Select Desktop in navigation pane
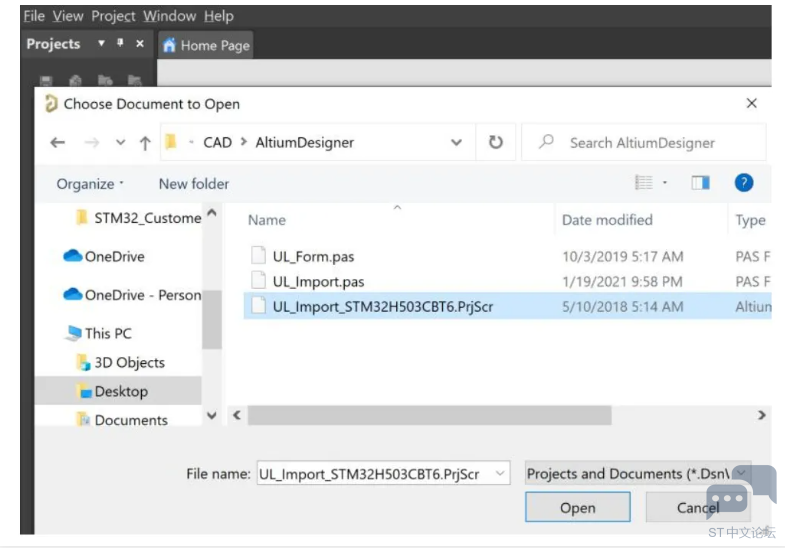 tap(118, 391)
